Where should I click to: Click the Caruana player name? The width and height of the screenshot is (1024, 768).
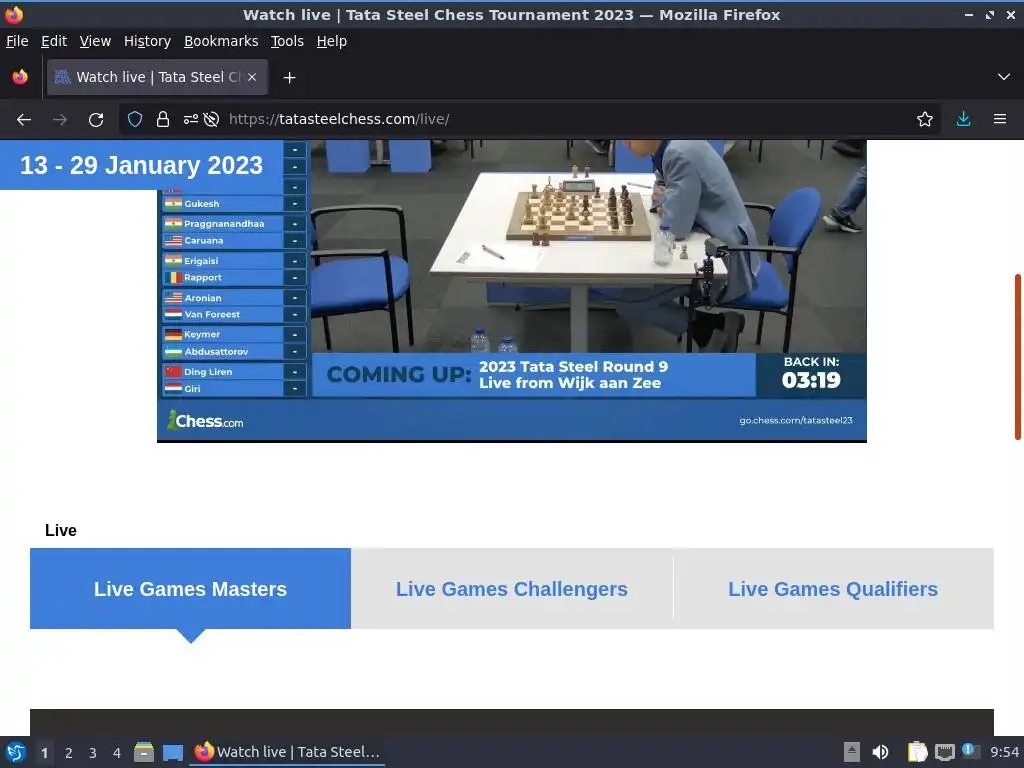point(204,240)
